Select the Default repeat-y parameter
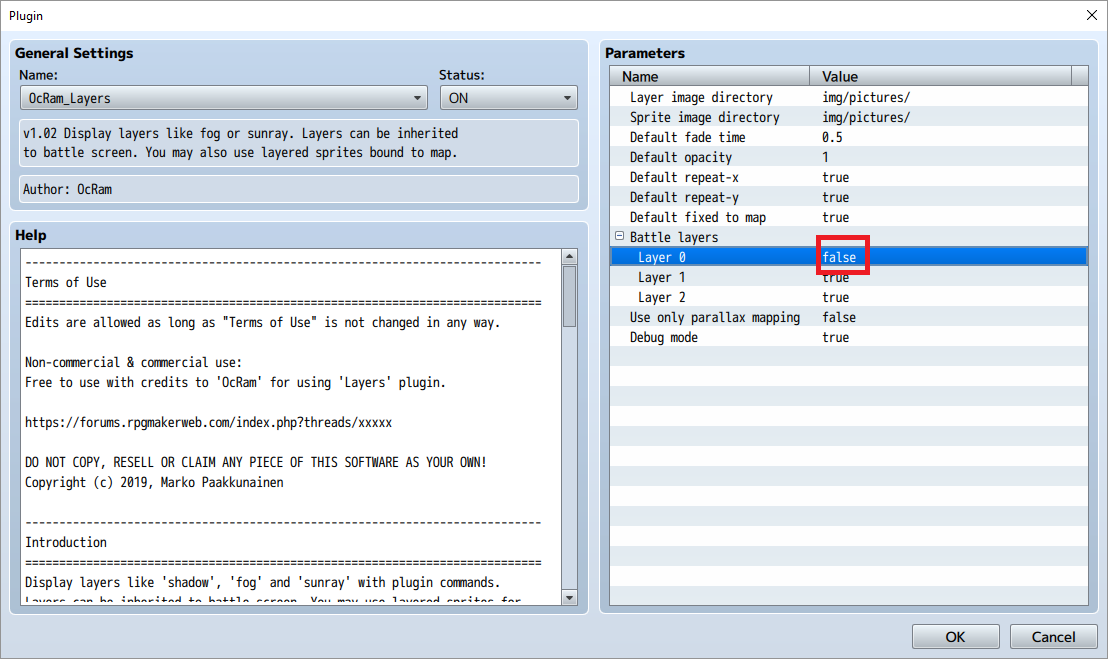The width and height of the screenshot is (1108, 659). tap(849, 197)
